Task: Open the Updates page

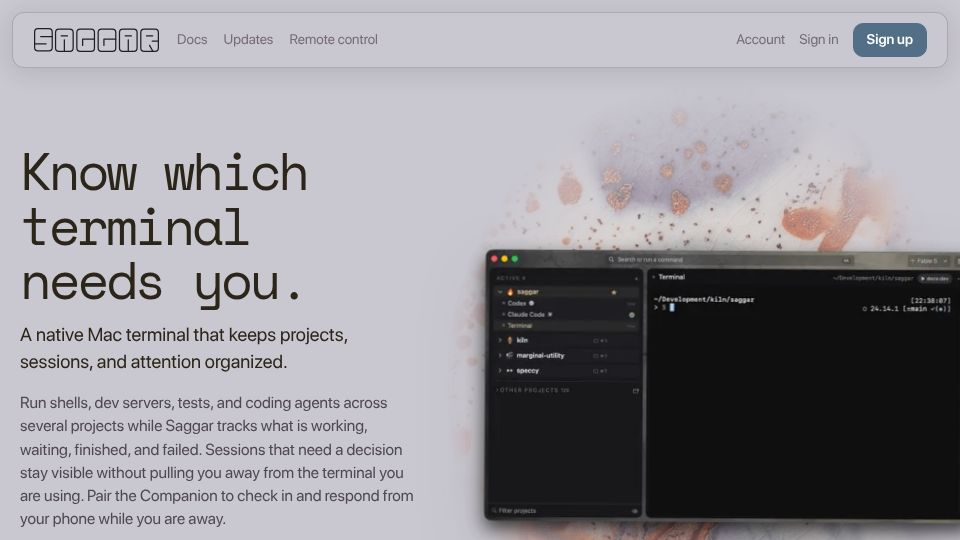Action: point(248,40)
